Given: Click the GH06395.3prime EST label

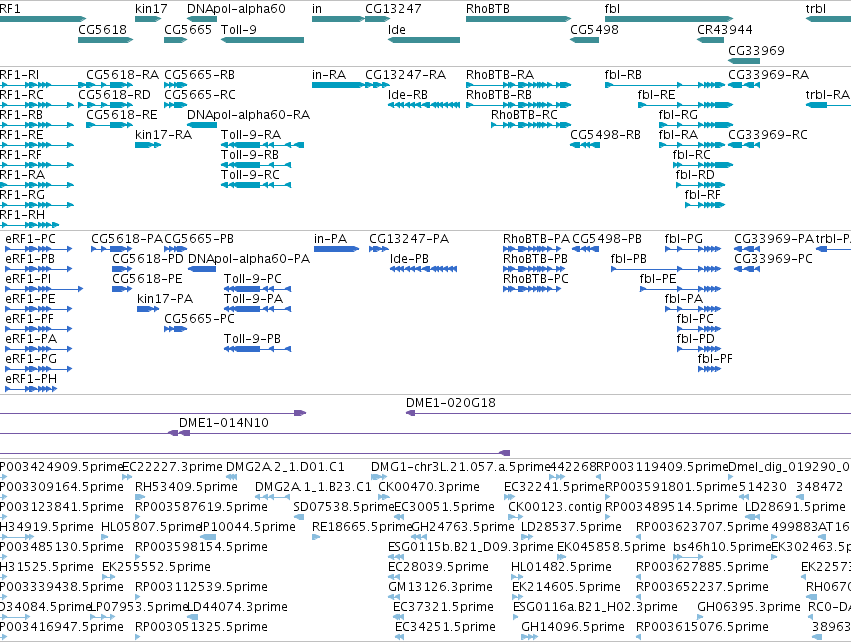Looking at the screenshot, I should [749, 607].
